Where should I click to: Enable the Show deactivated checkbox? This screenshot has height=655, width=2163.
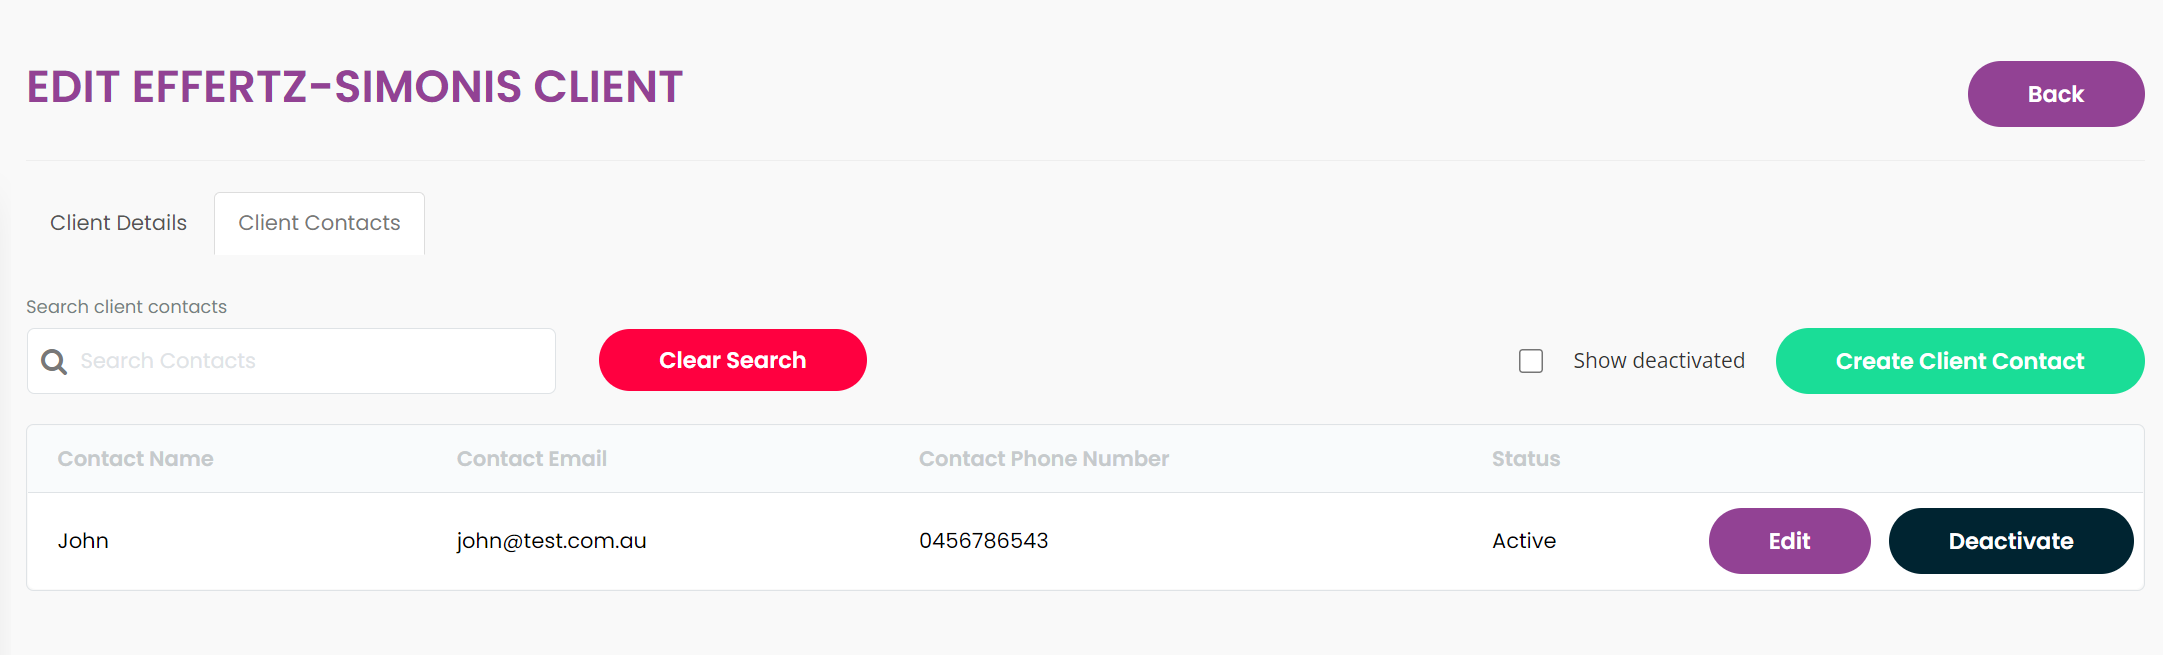tap(1530, 361)
